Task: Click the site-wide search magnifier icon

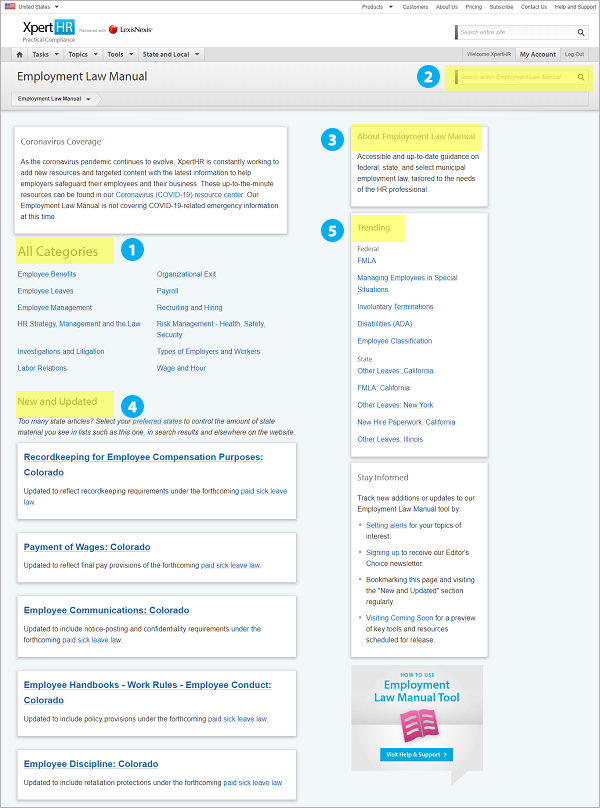Action: click(581, 32)
